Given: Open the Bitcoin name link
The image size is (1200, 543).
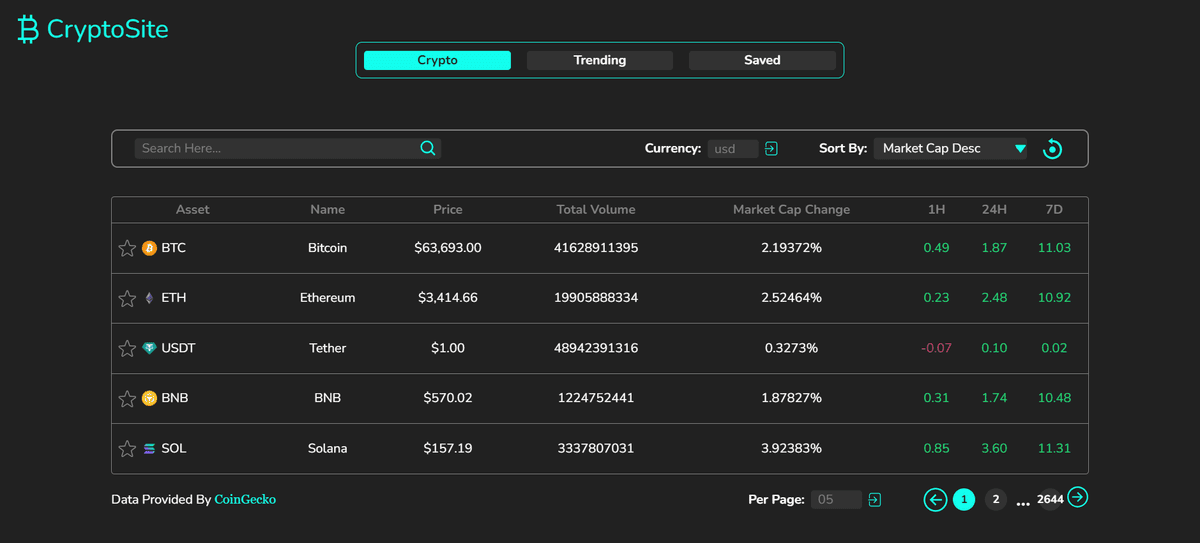Looking at the screenshot, I should click(x=327, y=248).
